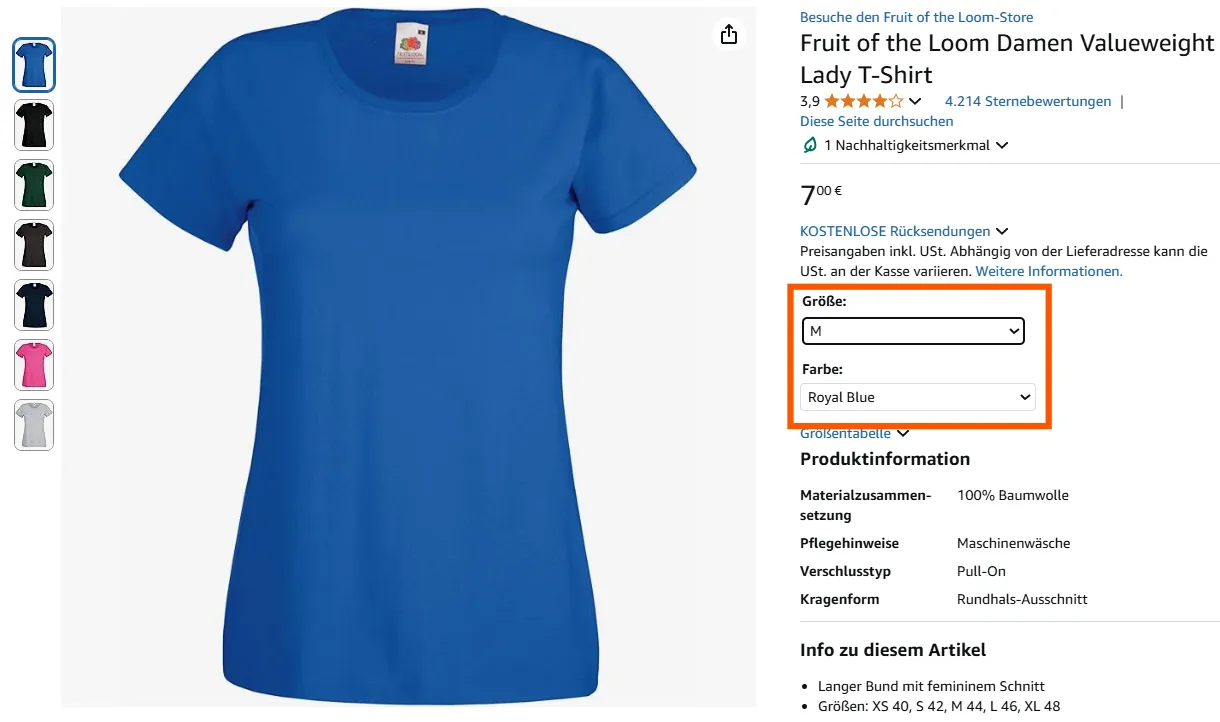This screenshot has width=1220, height=722.
Task: Click the share icon above the product image
Action: coord(728,34)
